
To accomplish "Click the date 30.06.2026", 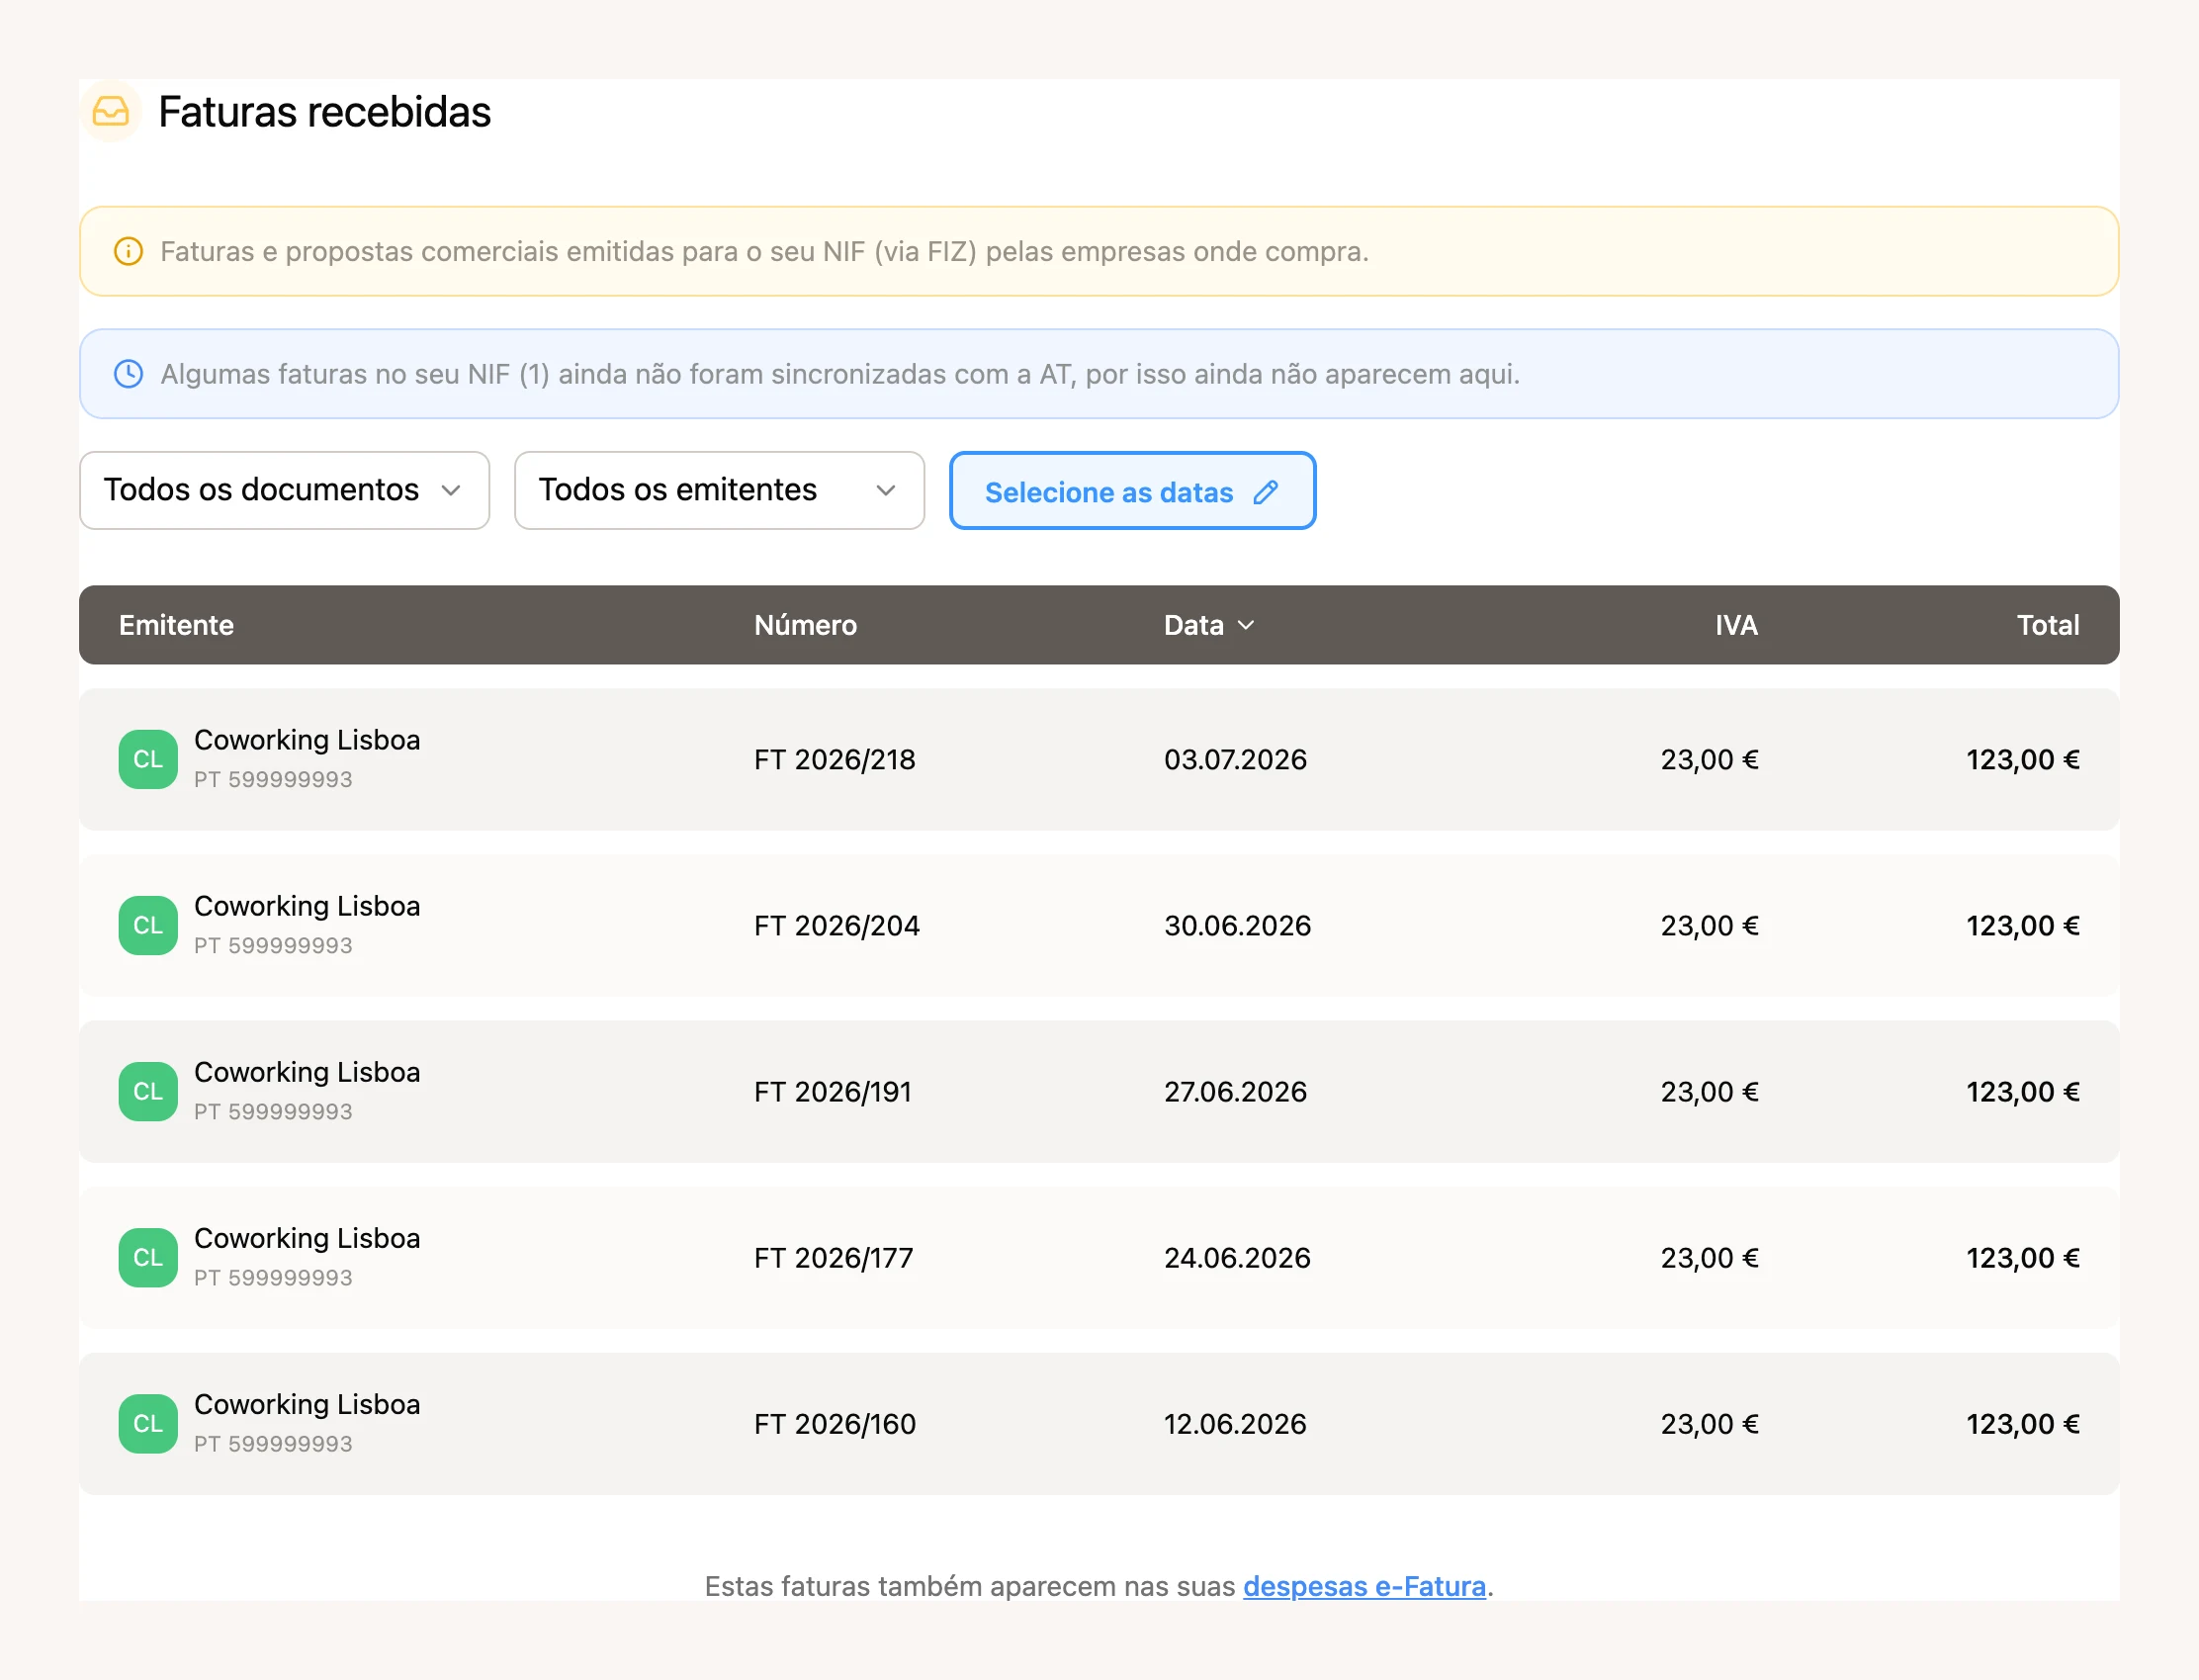I will click(x=1237, y=925).
